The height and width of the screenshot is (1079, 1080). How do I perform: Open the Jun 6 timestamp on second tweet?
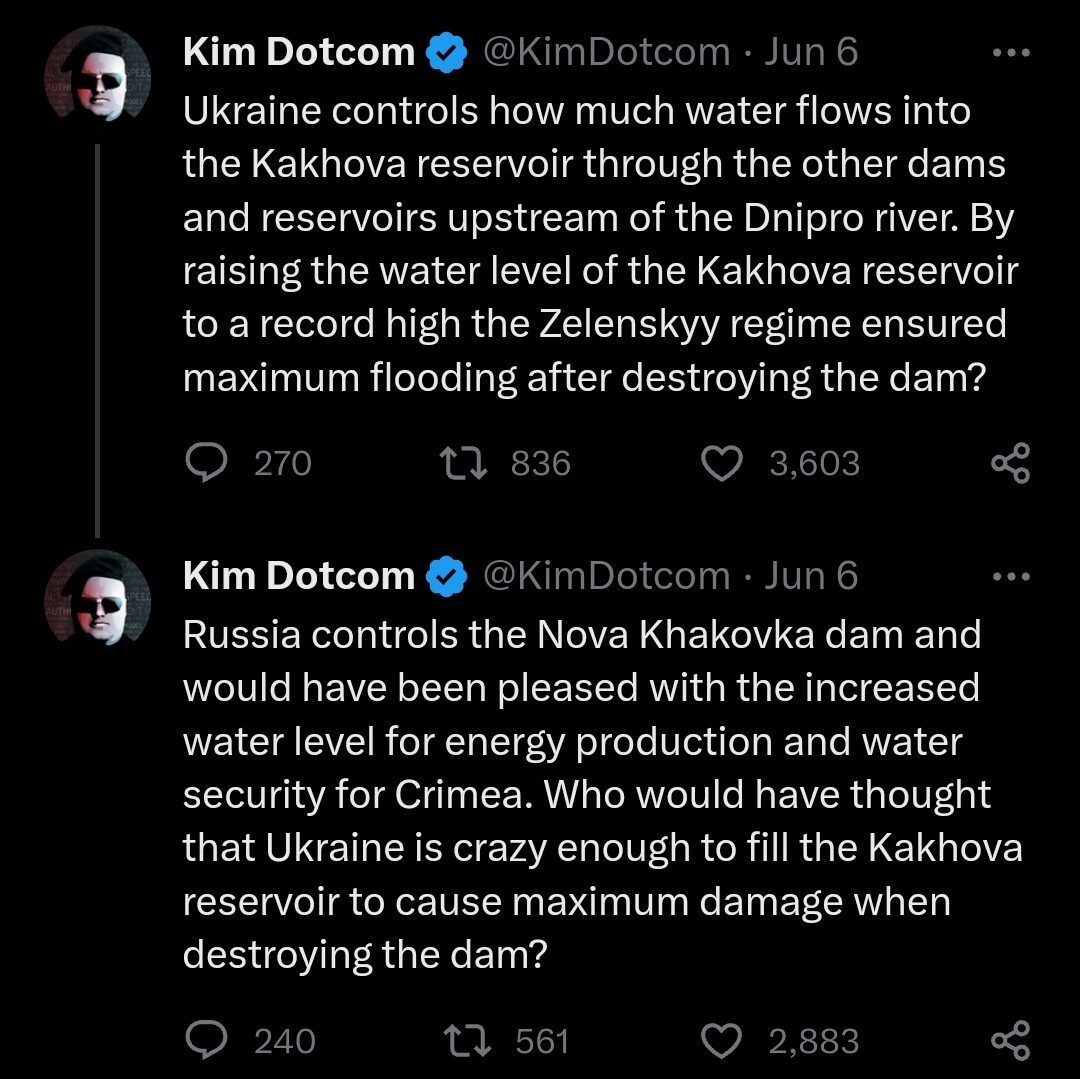[811, 576]
